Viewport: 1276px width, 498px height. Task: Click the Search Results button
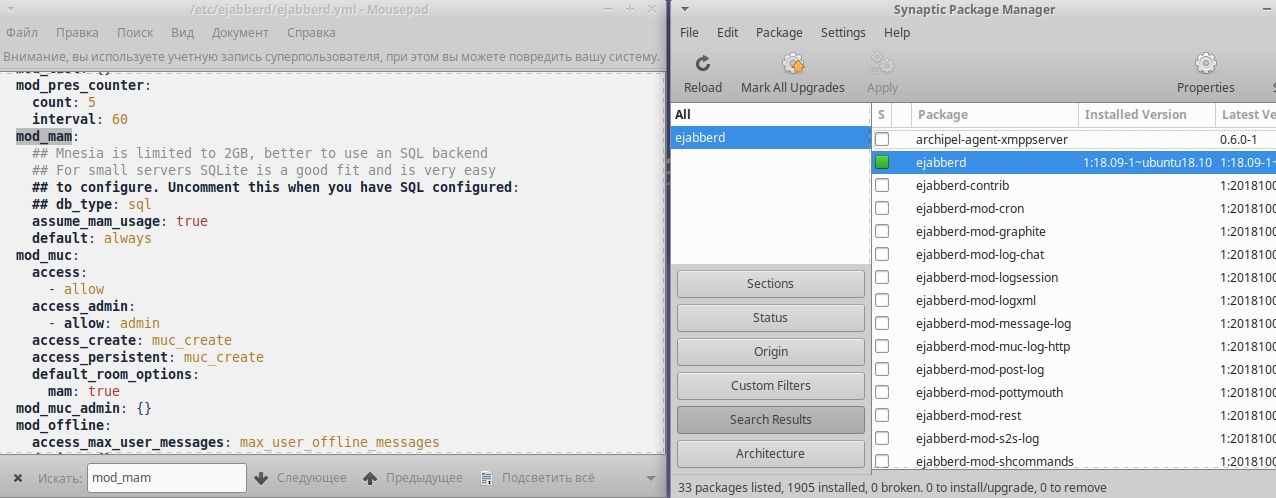(x=770, y=420)
